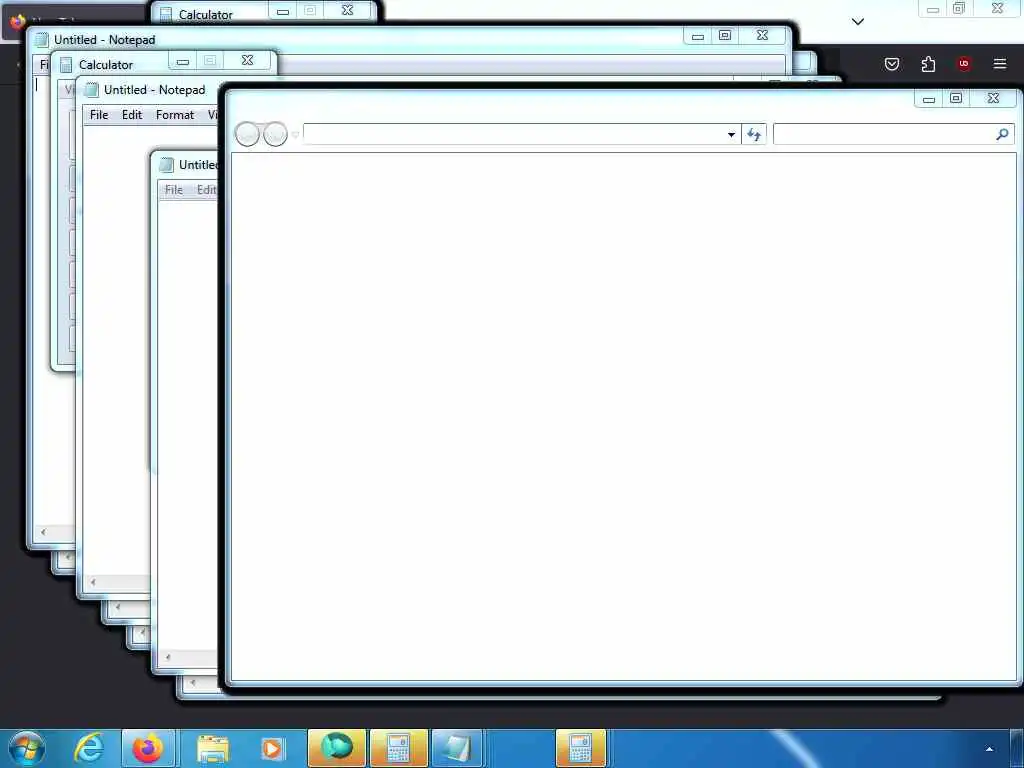This screenshot has height=768, width=1024.
Task: Open the Windows Start orb
Action: coord(26,748)
